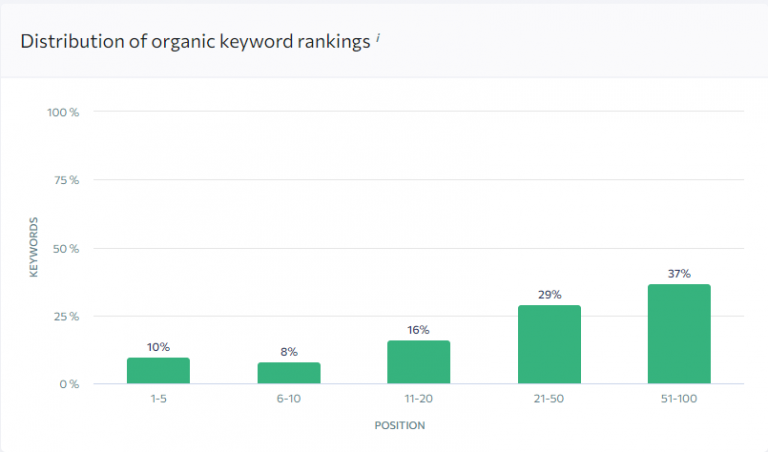Select the green bar for positions 6-10
This screenshot has width=768, height=452.
click(x=289, y=373)
